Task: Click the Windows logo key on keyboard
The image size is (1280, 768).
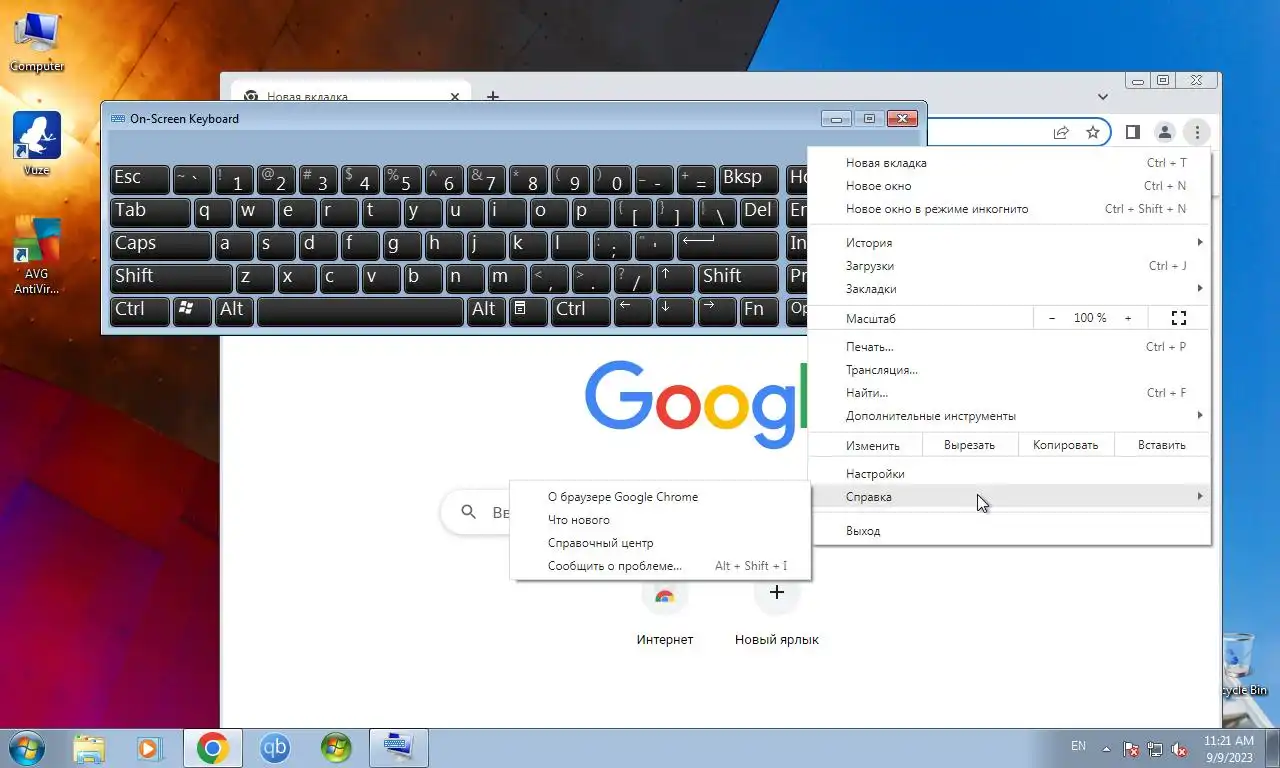Action: point(192,311)
